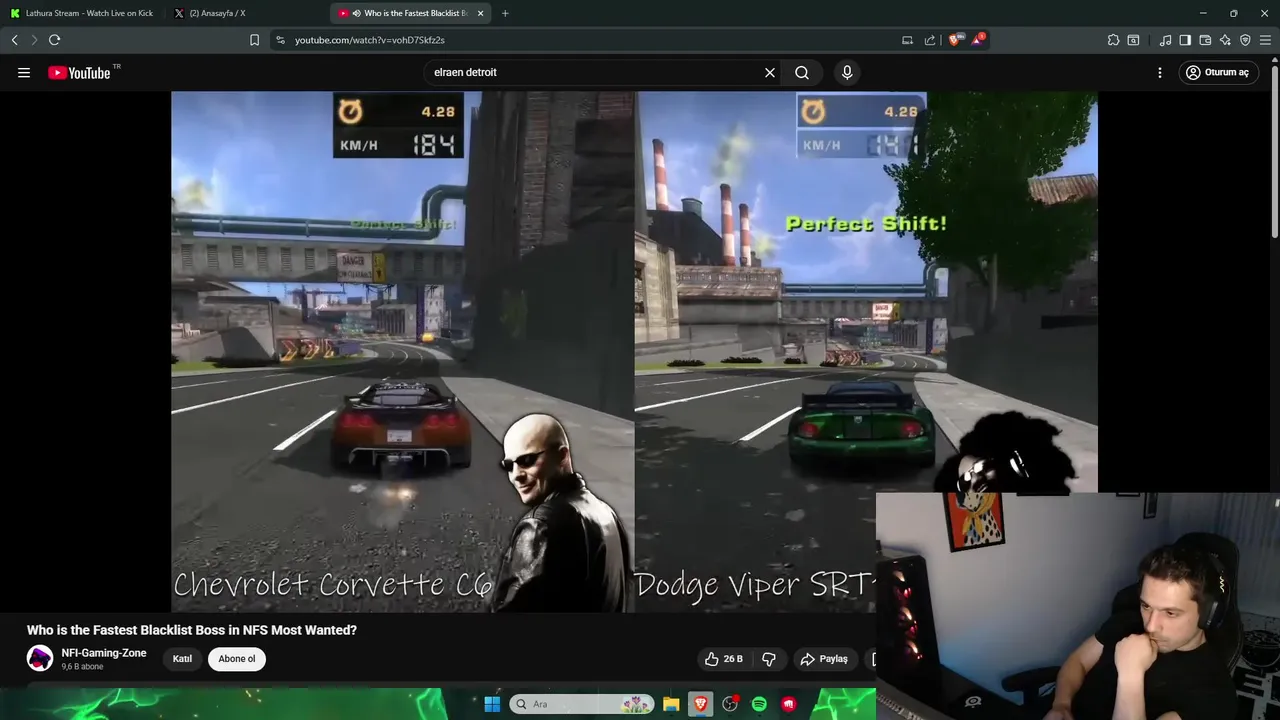Switch to the '(2) Anasayfa / X' tab
The image size is (1280, 720).
pos(245,13)
